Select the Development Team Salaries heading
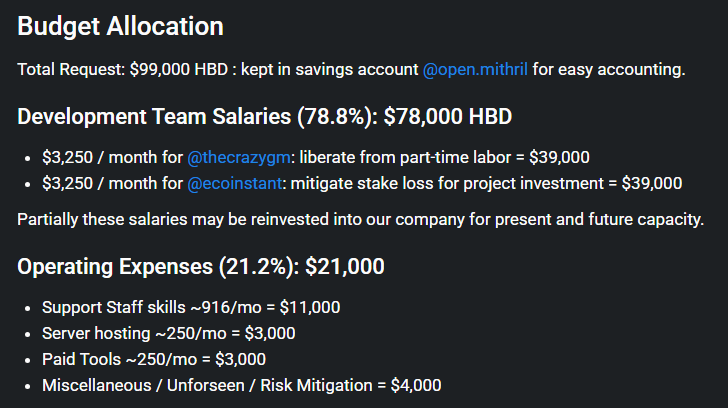This screenshot has height=408, width=728. pos(265,116)
